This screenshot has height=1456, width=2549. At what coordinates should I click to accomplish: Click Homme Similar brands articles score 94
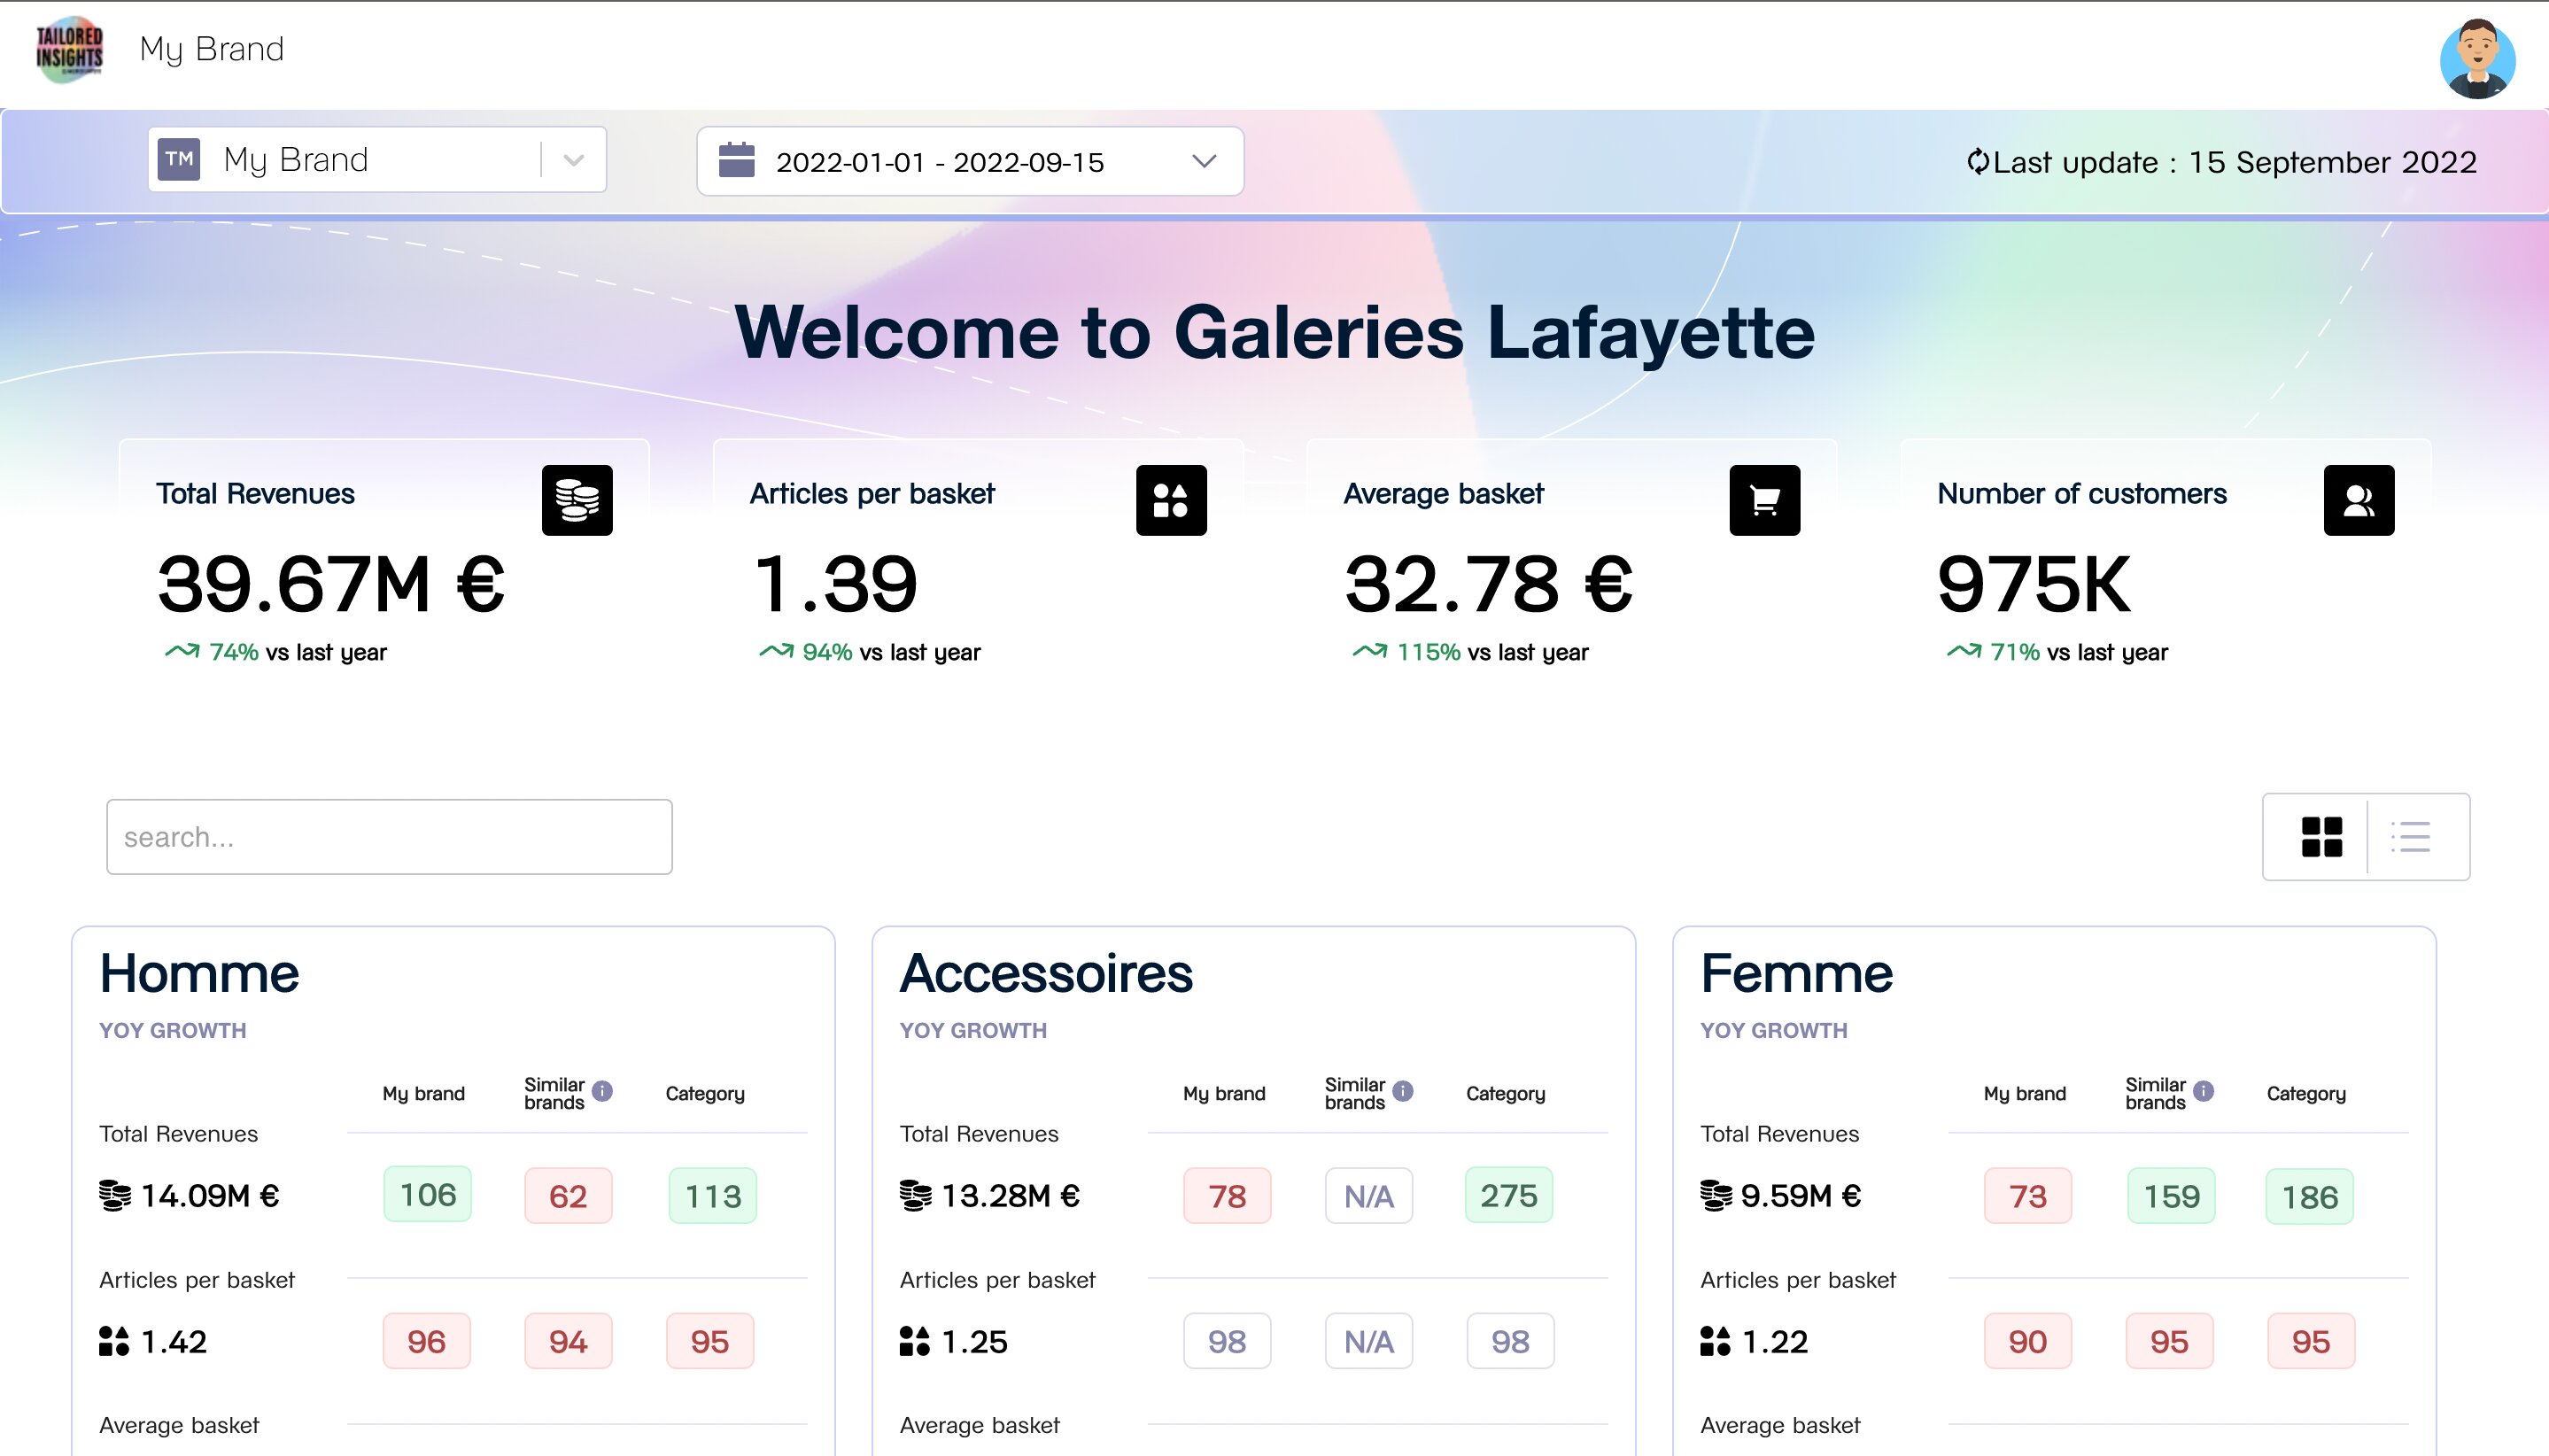point(568,1341)
